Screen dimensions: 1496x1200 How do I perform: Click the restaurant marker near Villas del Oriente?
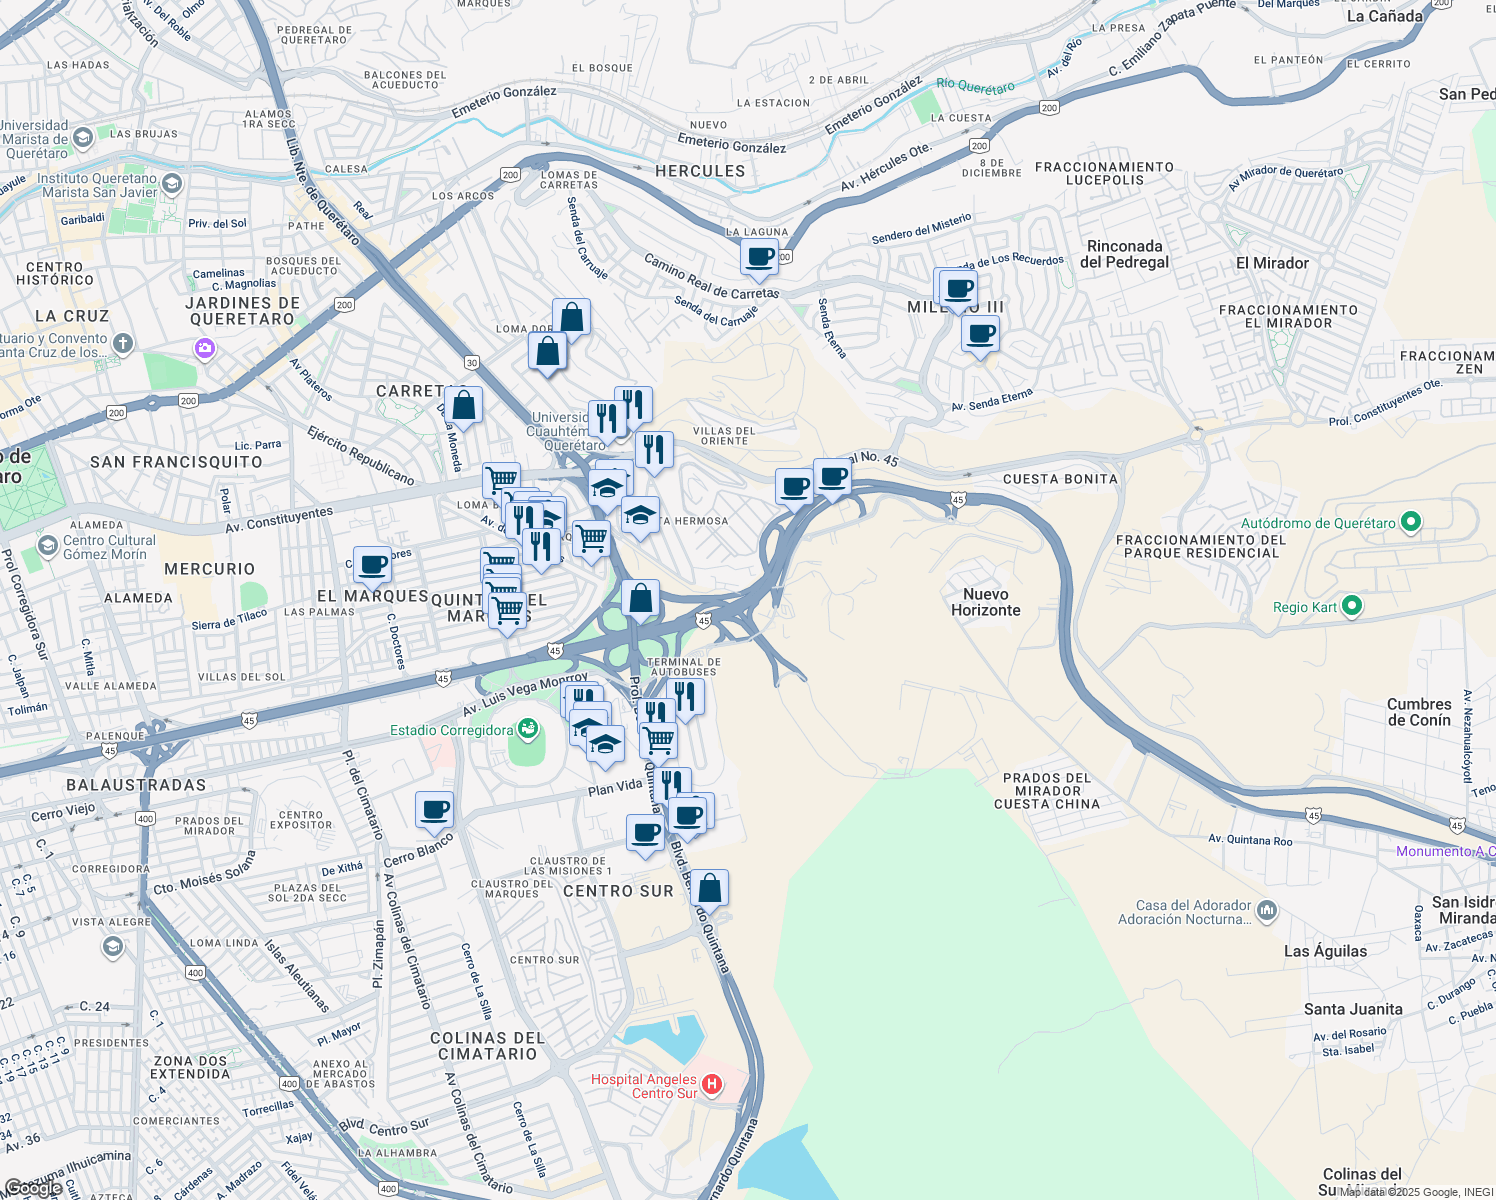pyautogui.click(x=655, y=449)
